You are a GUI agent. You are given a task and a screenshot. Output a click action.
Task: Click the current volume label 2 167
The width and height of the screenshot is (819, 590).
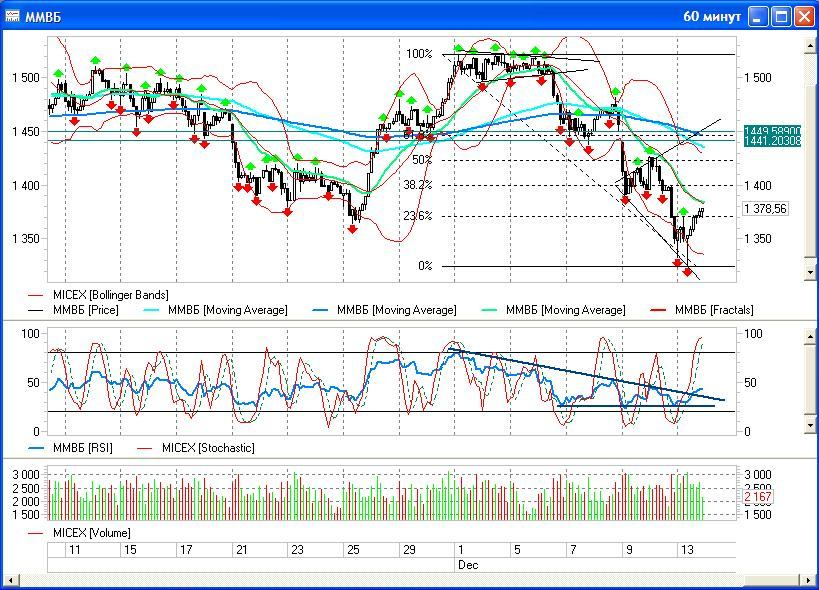coord(758,497)
